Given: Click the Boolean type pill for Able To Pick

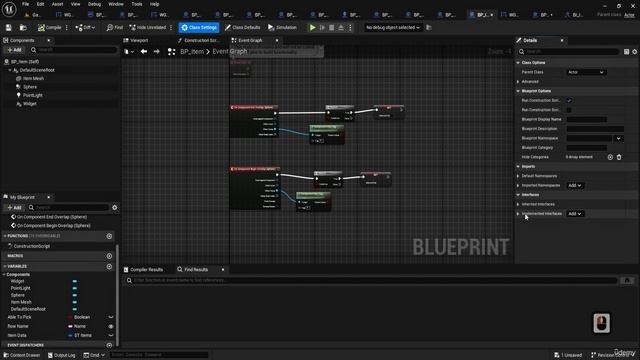Looking at the screenshot, I should 79,317.
